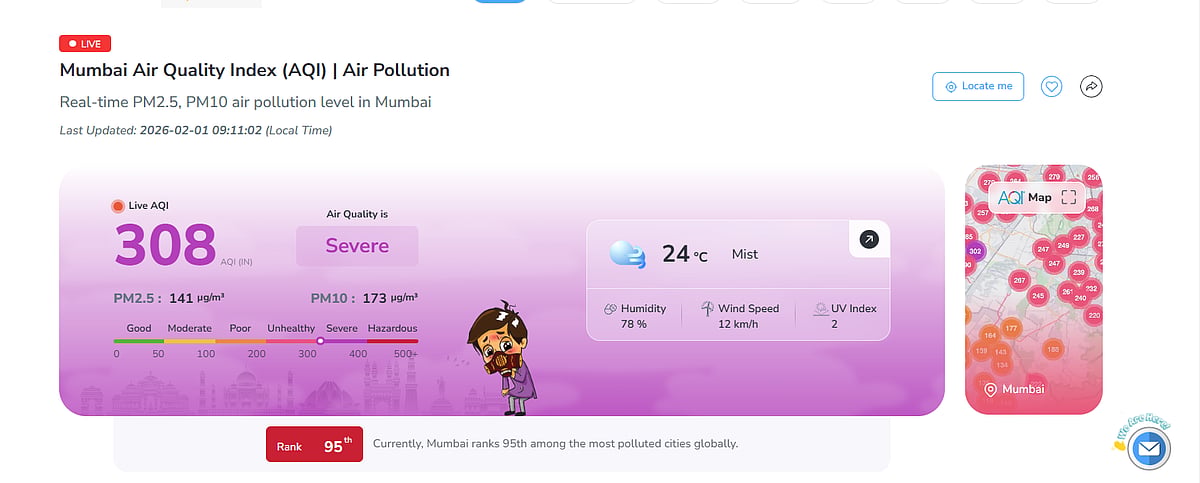The image size is (1200, 483).
Task: Click the Hazardous segment of AQI scale
Action: click(392, 341)
